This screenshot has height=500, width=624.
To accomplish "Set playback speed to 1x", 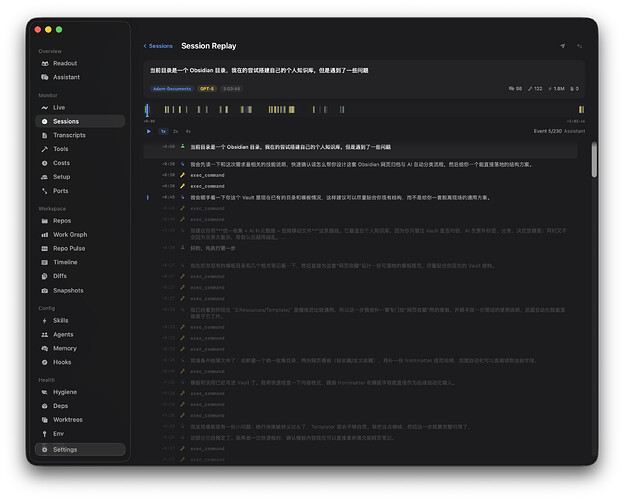I will [163, 131].
